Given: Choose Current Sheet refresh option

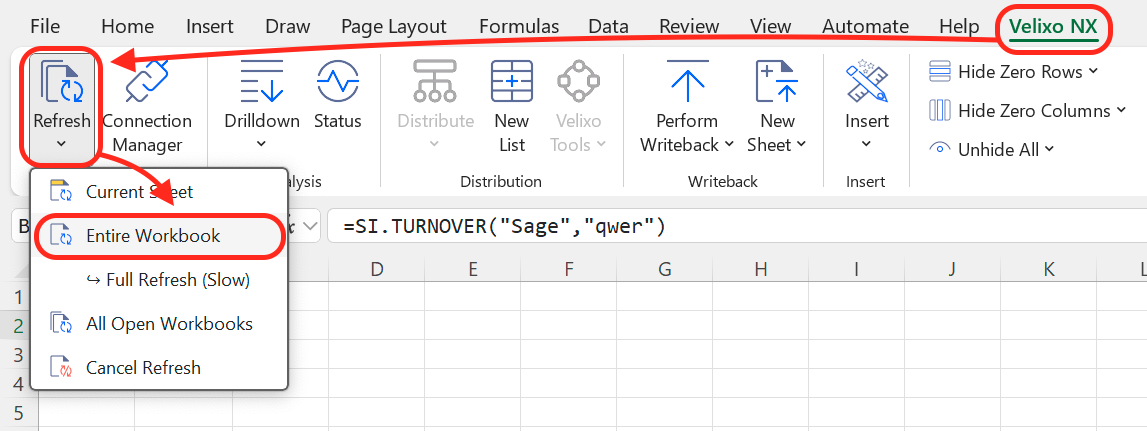Looking at the screenshot, I should [x=139, y=192].
